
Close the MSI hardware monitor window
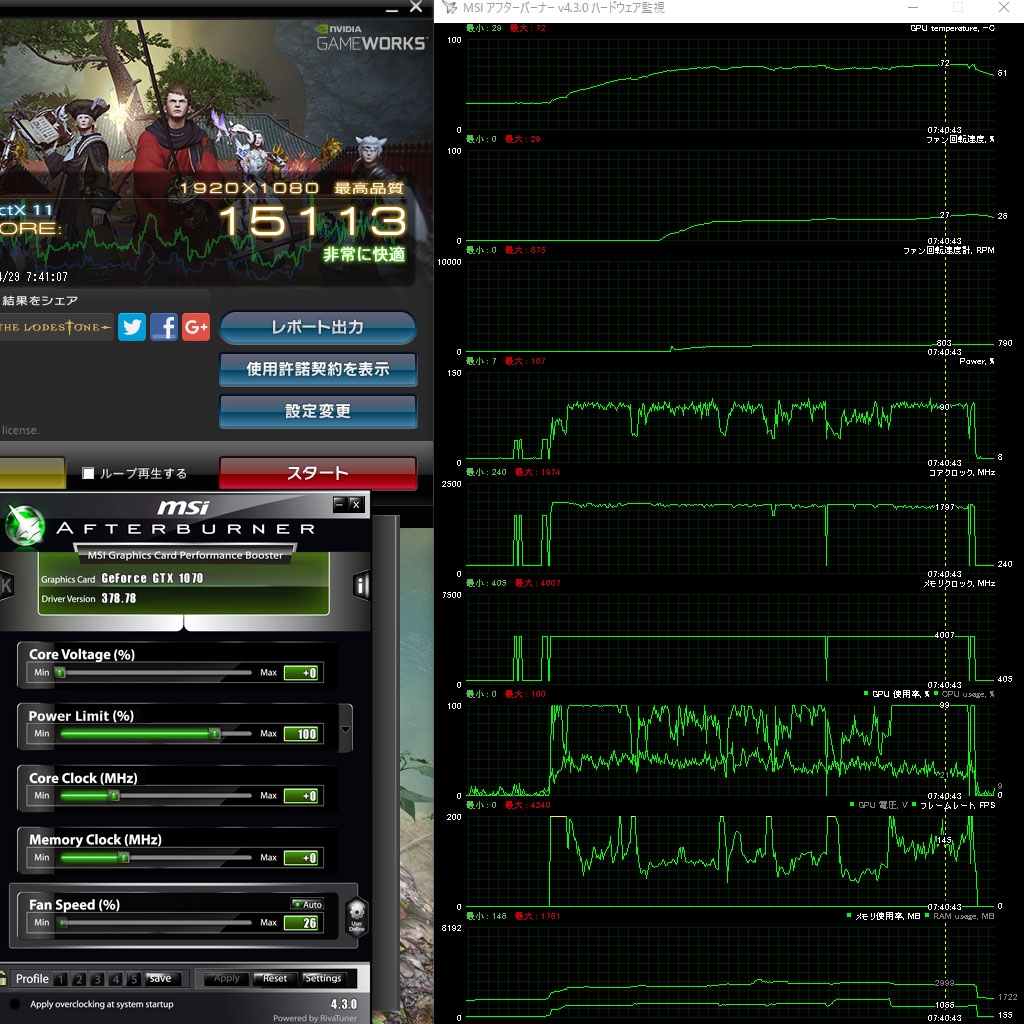tap(1004, 7)
